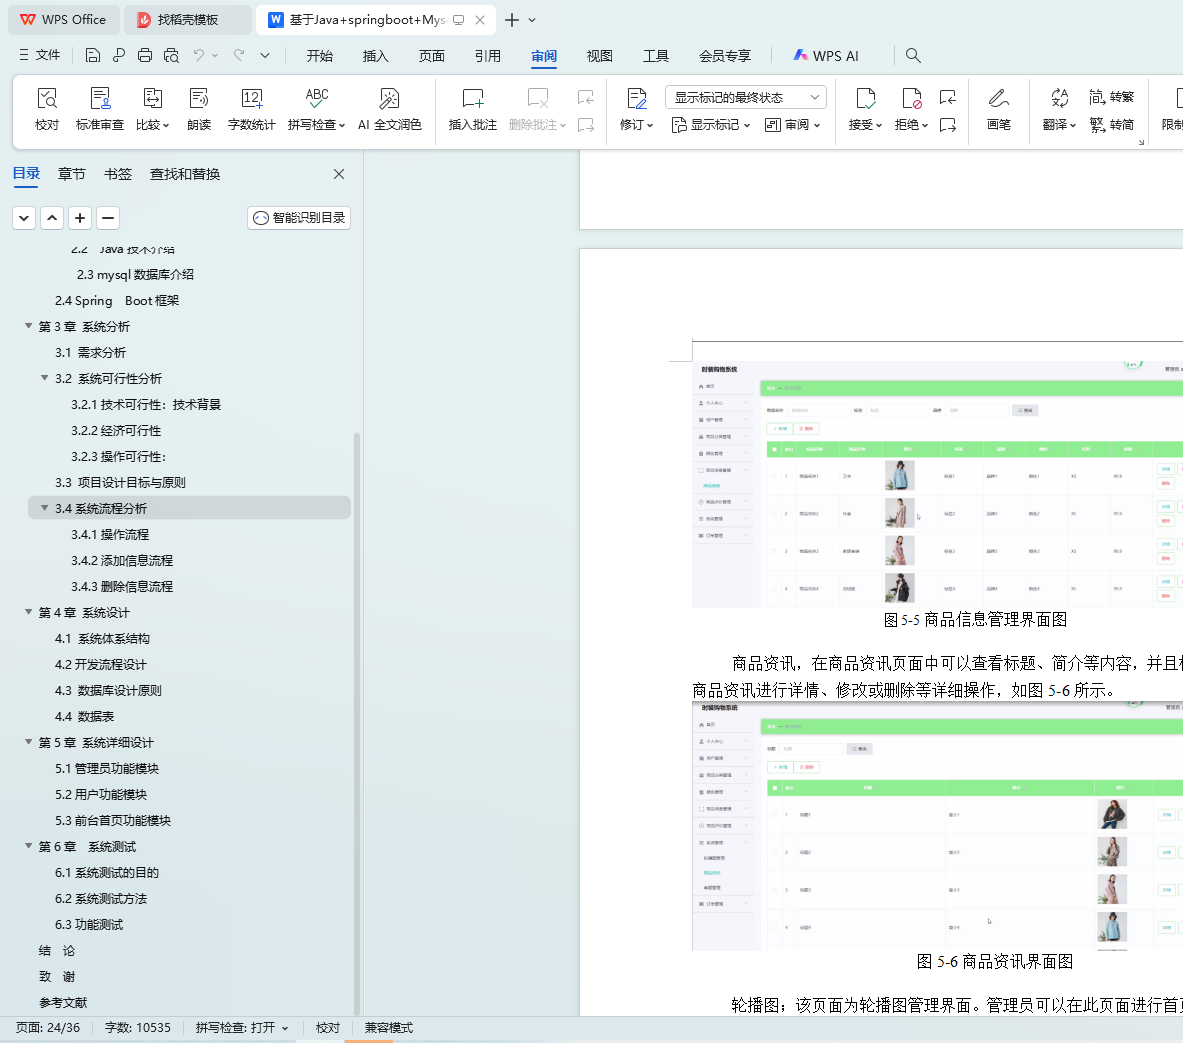Viewport: 1183px width, 1043px height.
Task: Click the WPS AI button
Action: (x=825, y=56)
